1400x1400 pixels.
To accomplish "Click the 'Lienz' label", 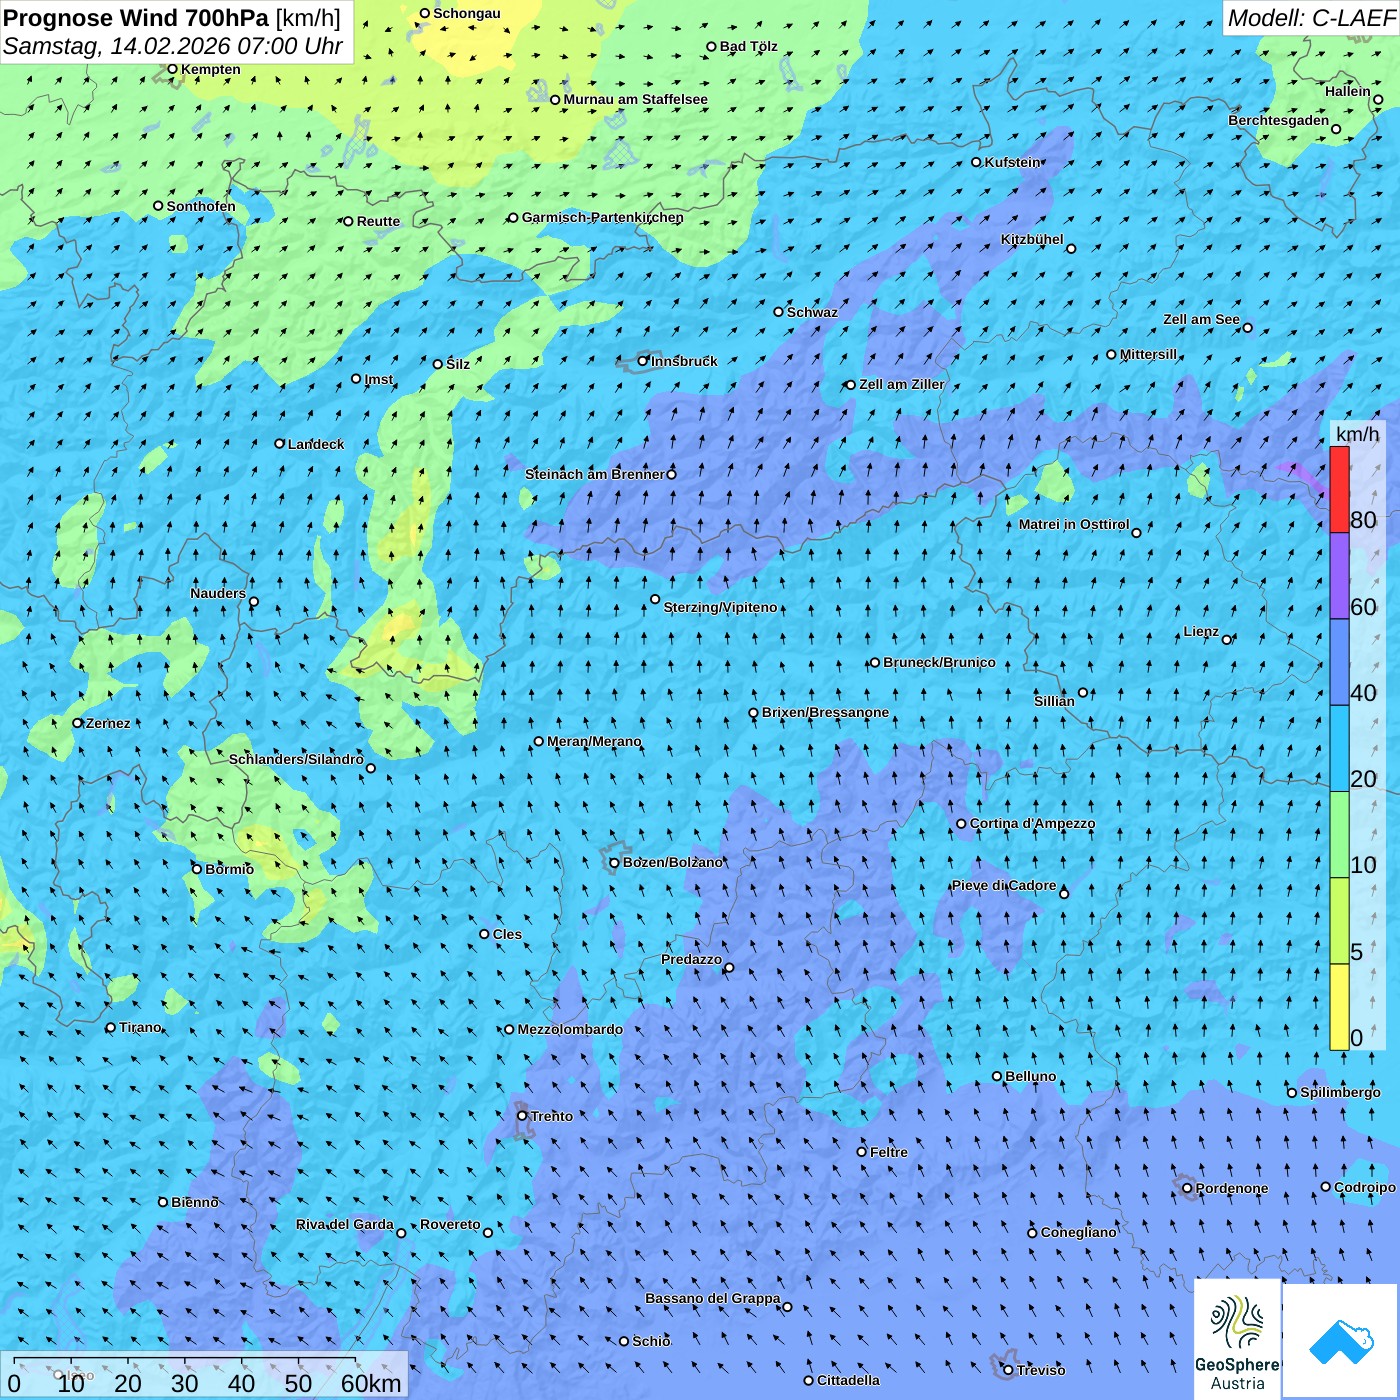I will point(1201,631).
